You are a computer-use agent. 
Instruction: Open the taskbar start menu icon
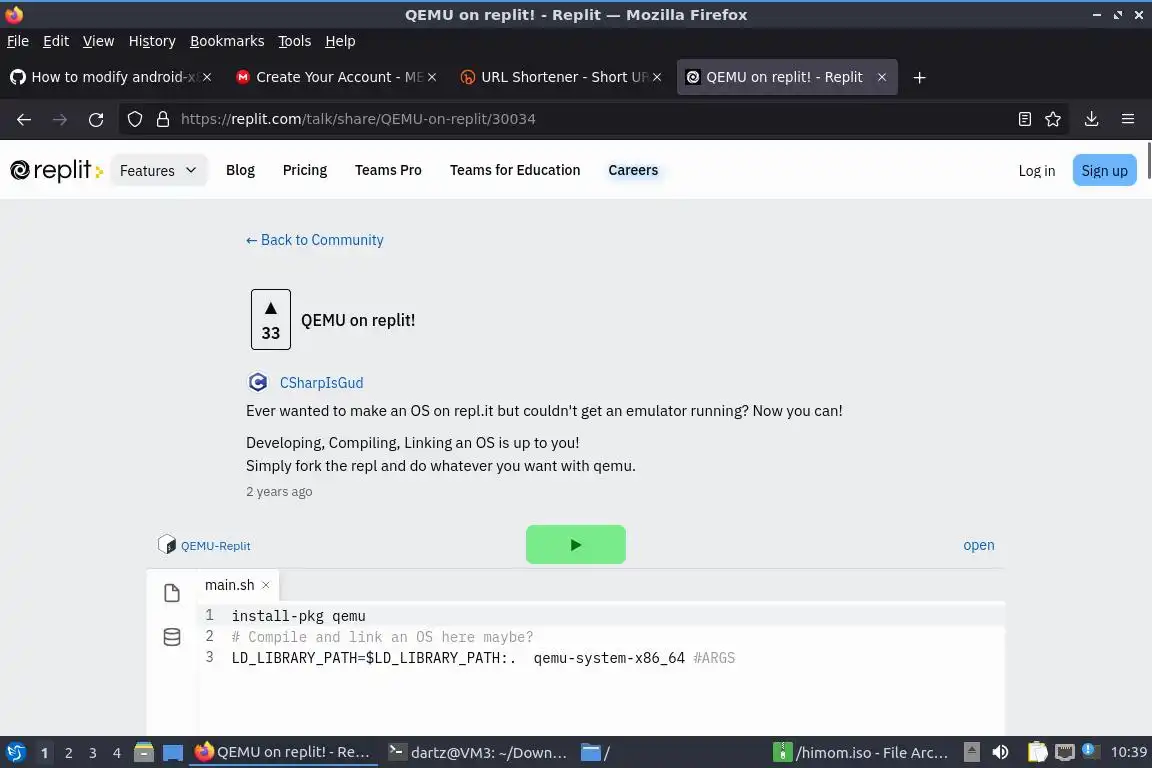tap(15, 752)
